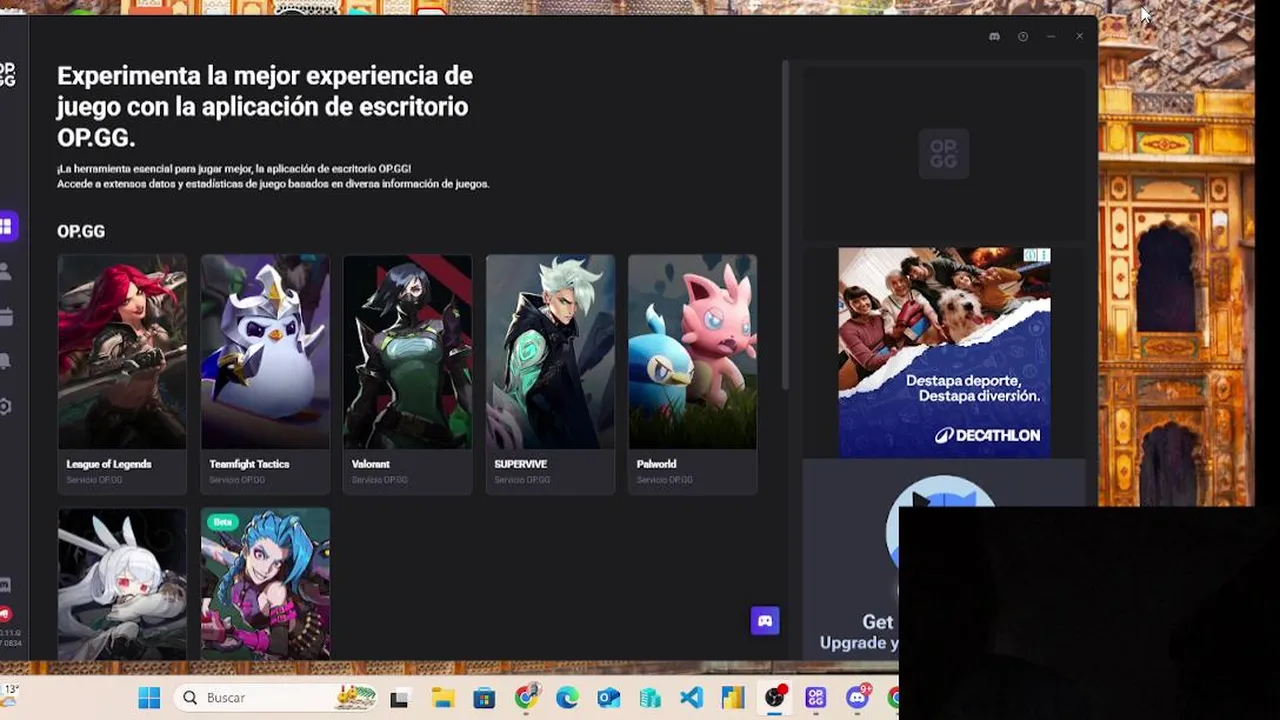Choose the SUPERVIVE game card

point(550,373)
